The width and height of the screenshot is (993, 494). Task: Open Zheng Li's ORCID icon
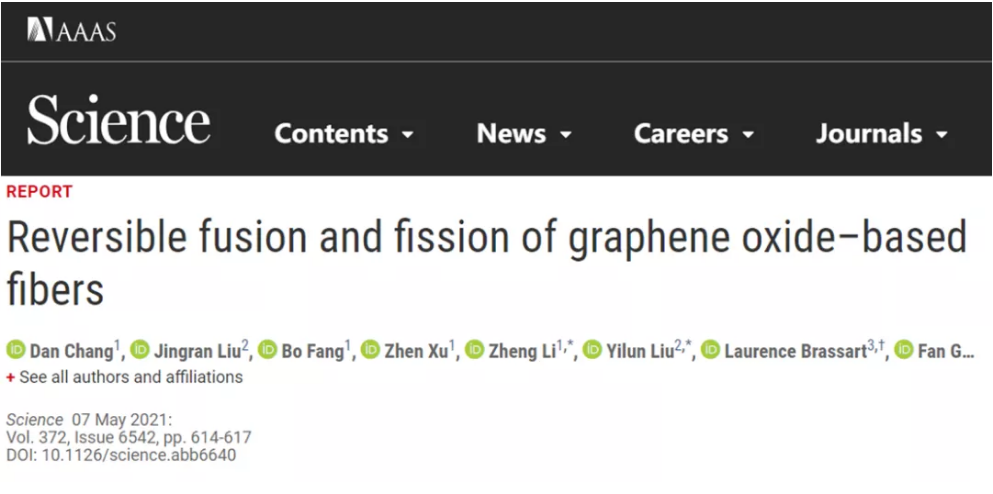tap(475, 350)
